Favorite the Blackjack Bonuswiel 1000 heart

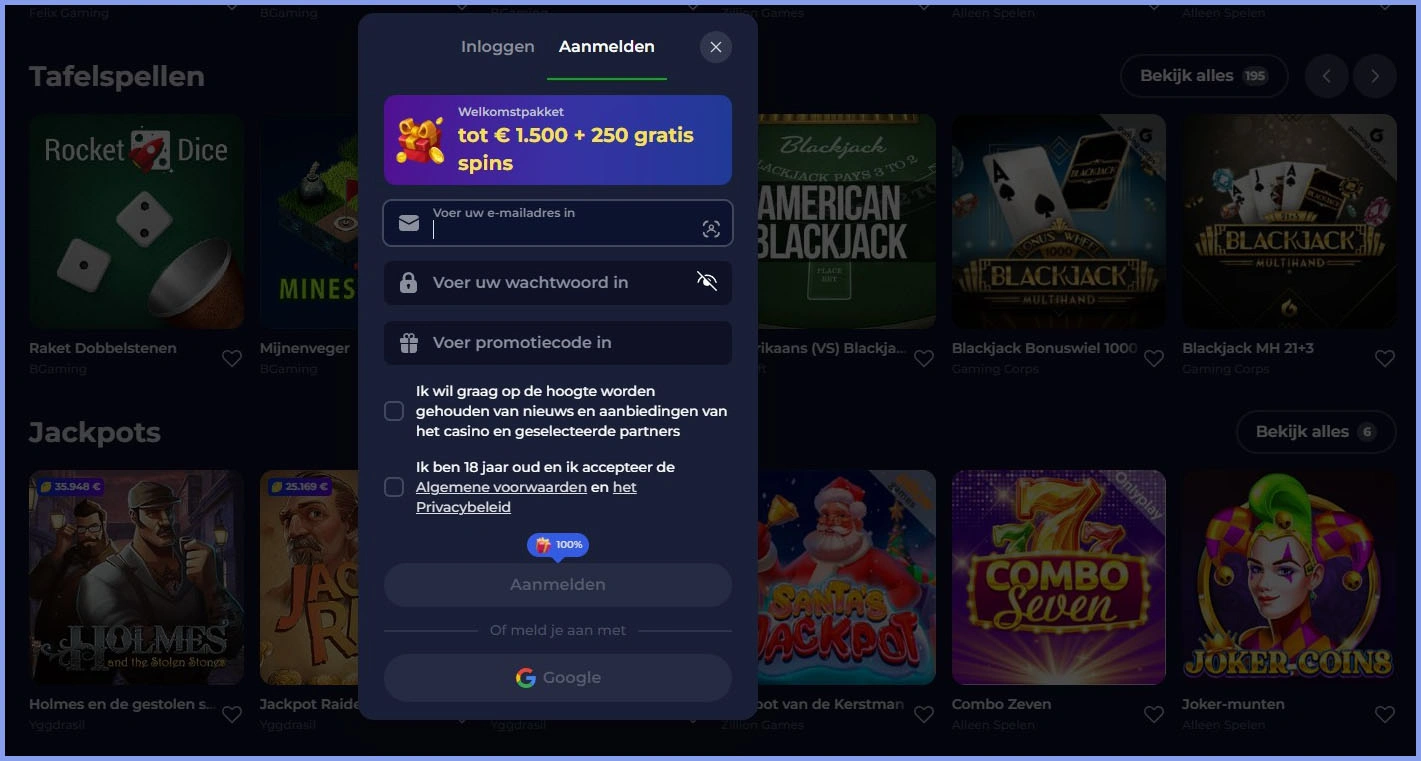[1154, 358]
